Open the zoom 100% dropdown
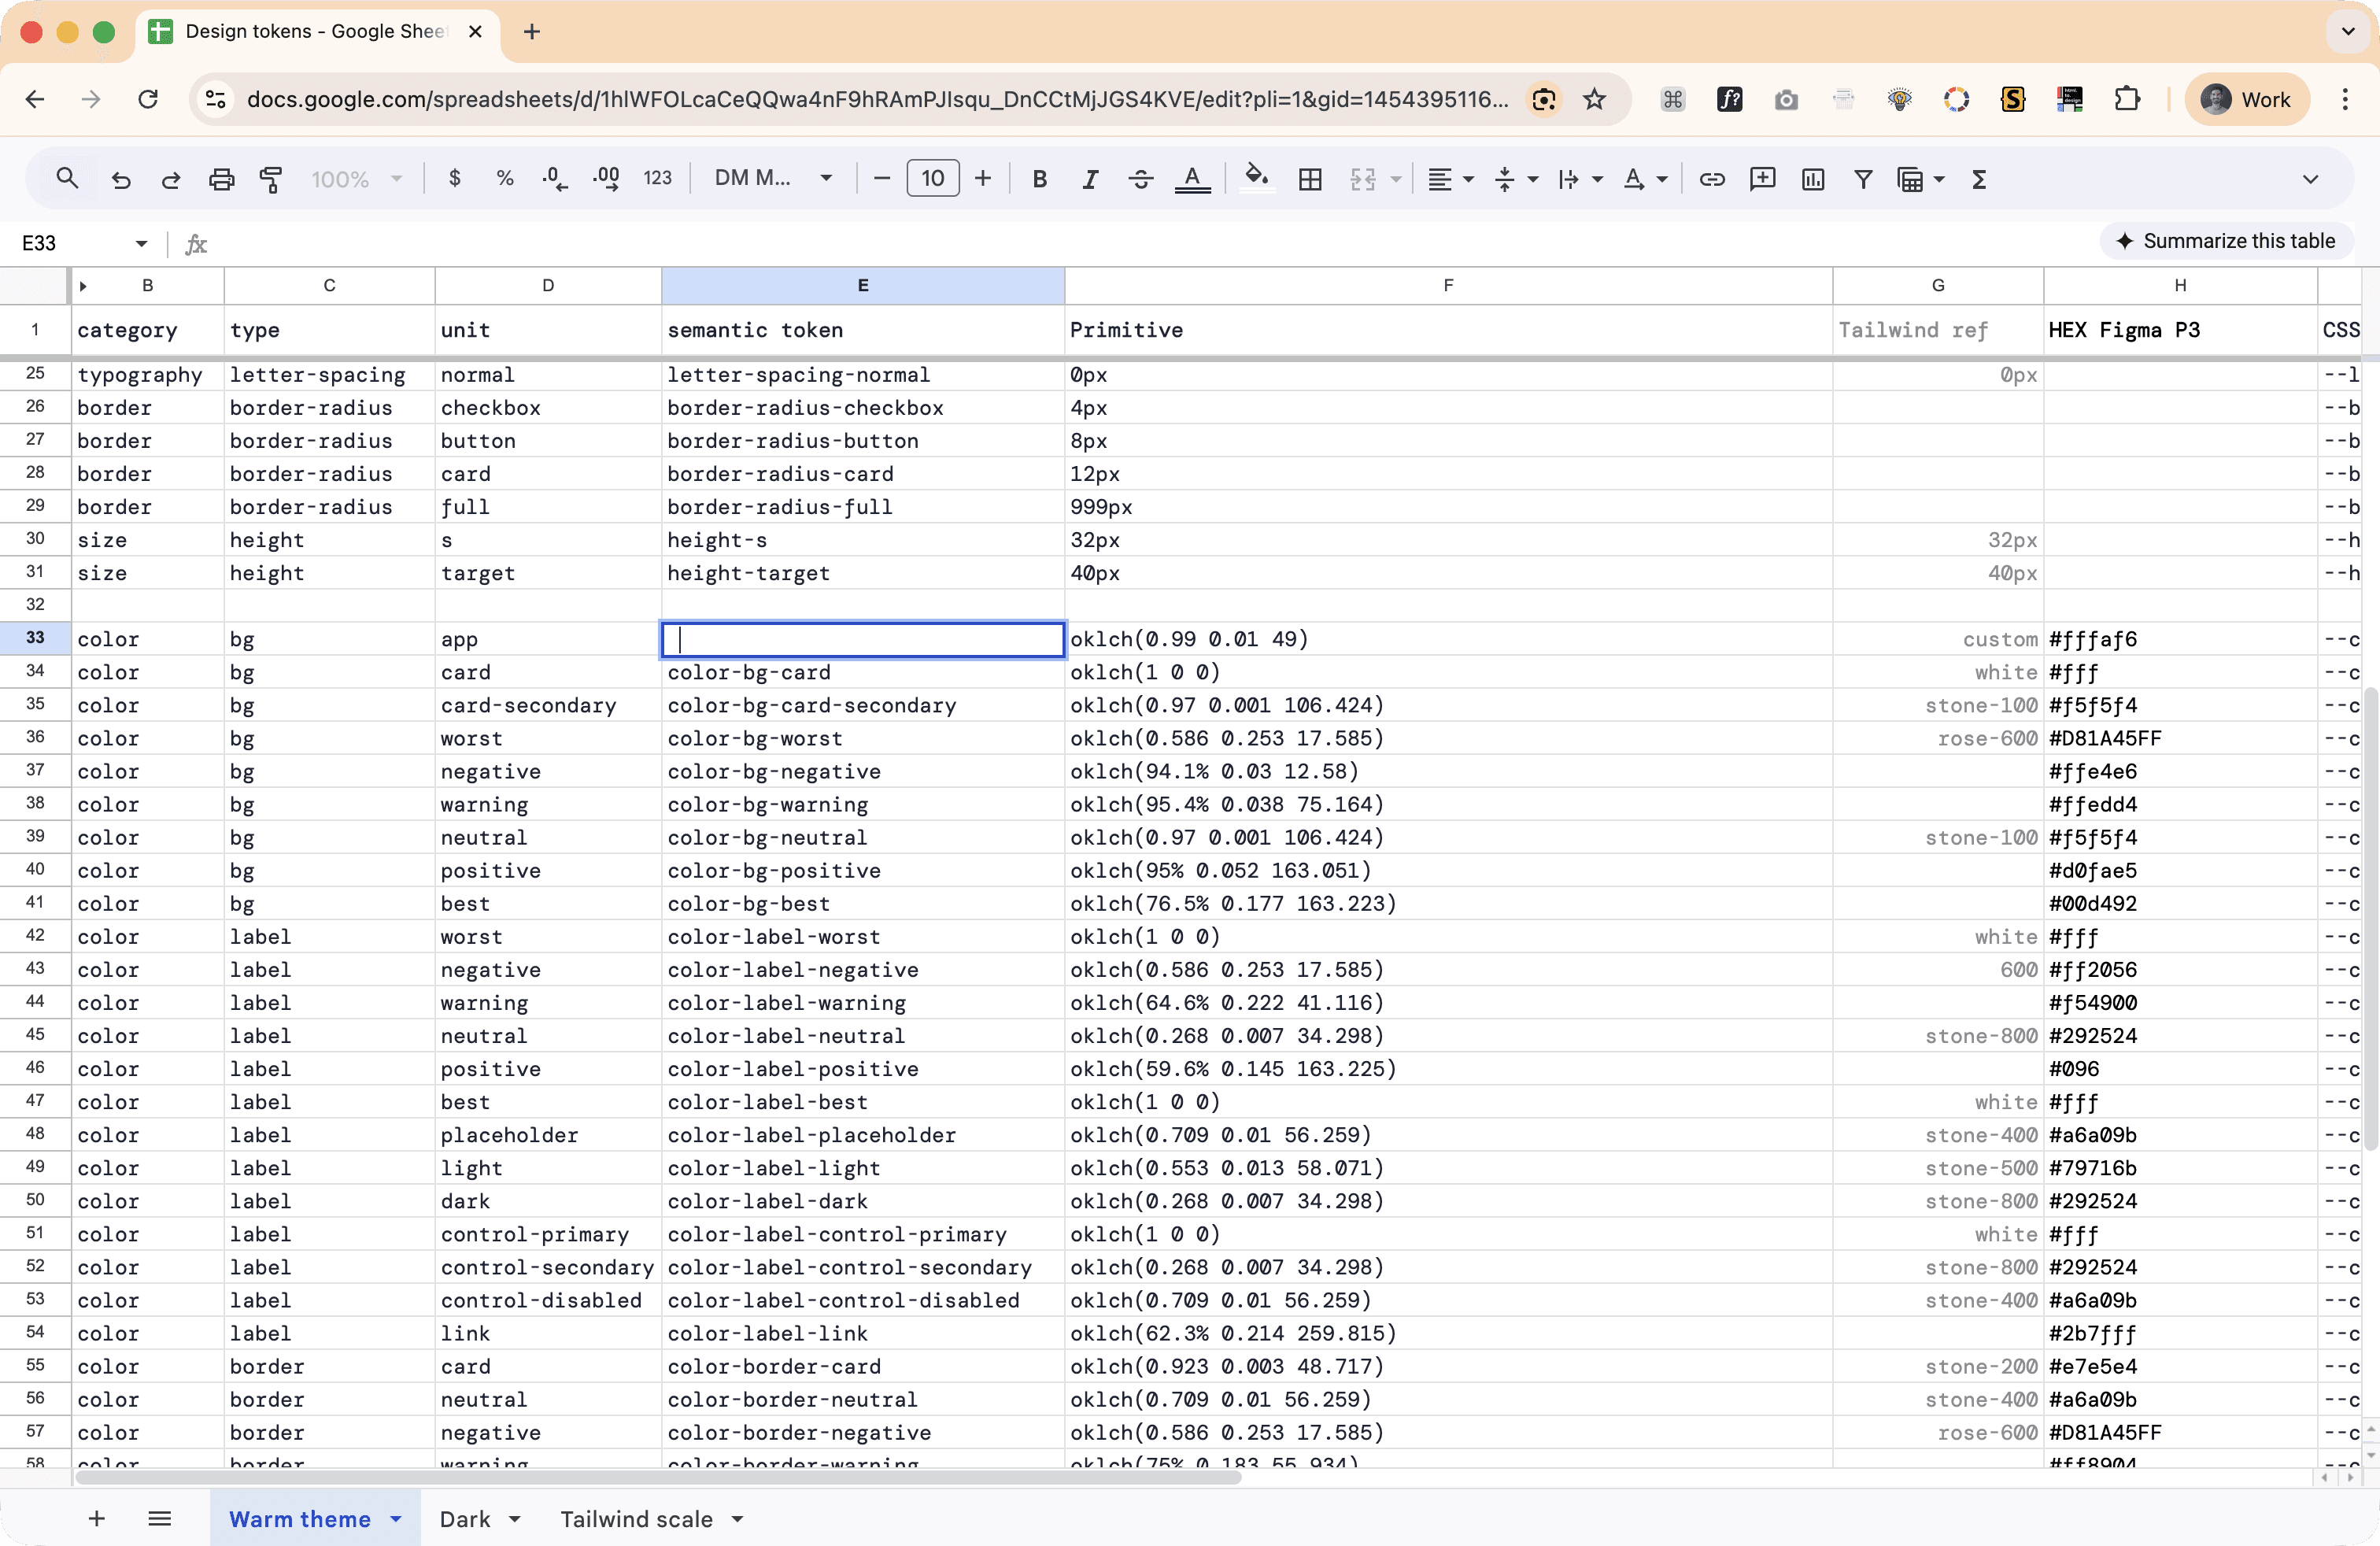Viewport: 2380px width, 1546px height. coord(355,179)
